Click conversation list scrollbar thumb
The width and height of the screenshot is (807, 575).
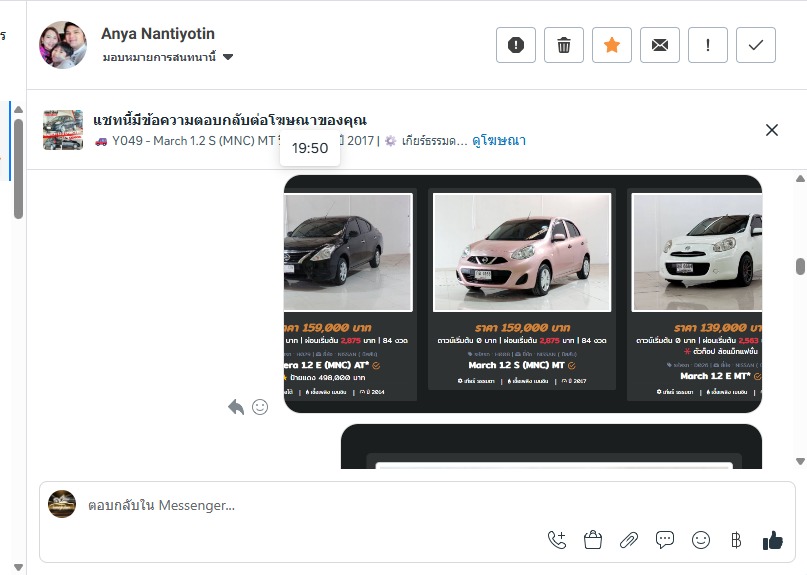click(19, 169)
